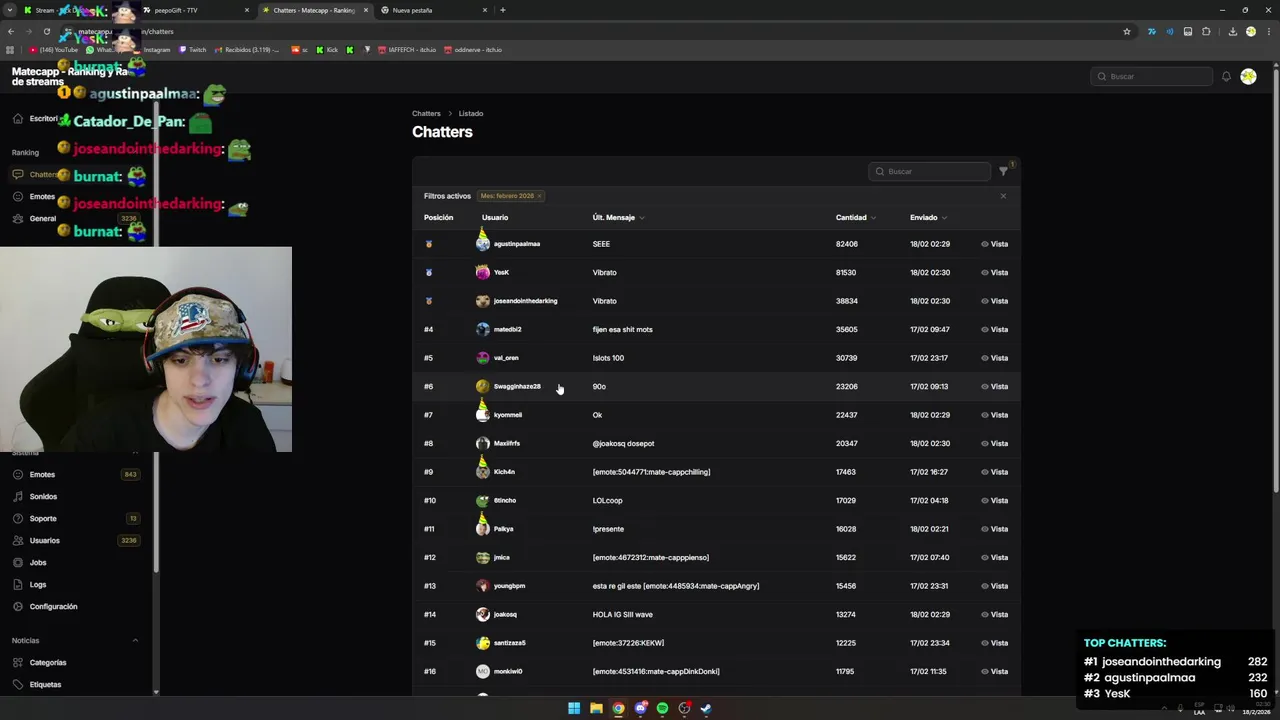
Task: Click Vista for matedbi2 row
Action: (x=994, y=329)
